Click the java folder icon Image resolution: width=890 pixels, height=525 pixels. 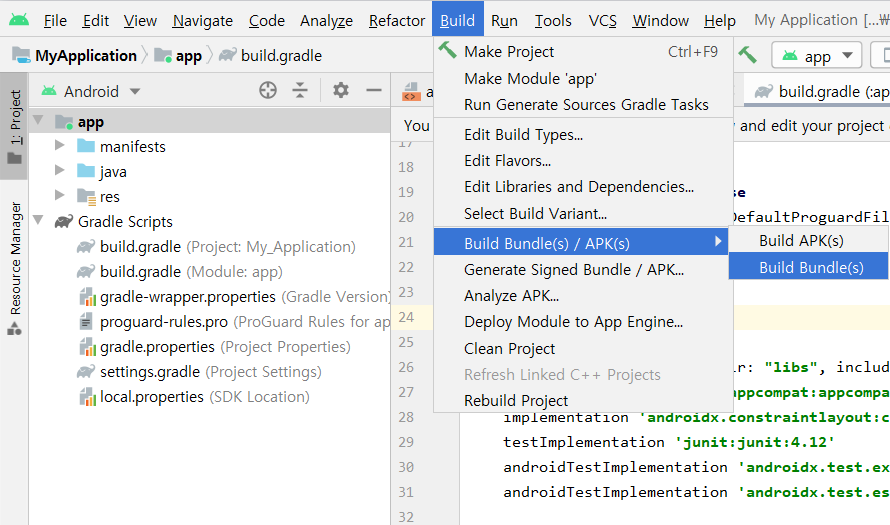(86, 171)
